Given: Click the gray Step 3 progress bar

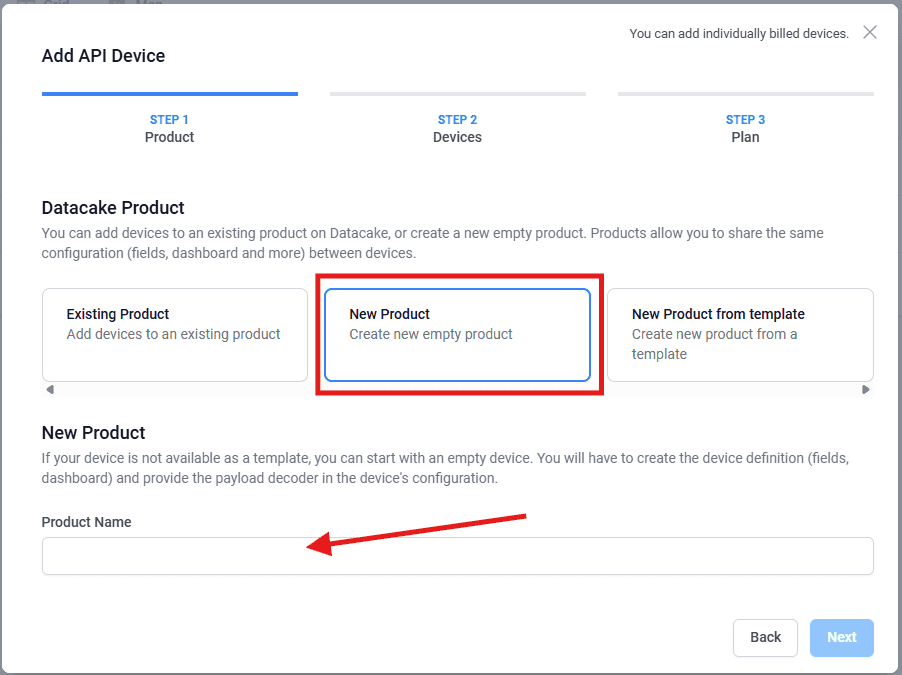Looking at the screenshot, I should [745, 94].
